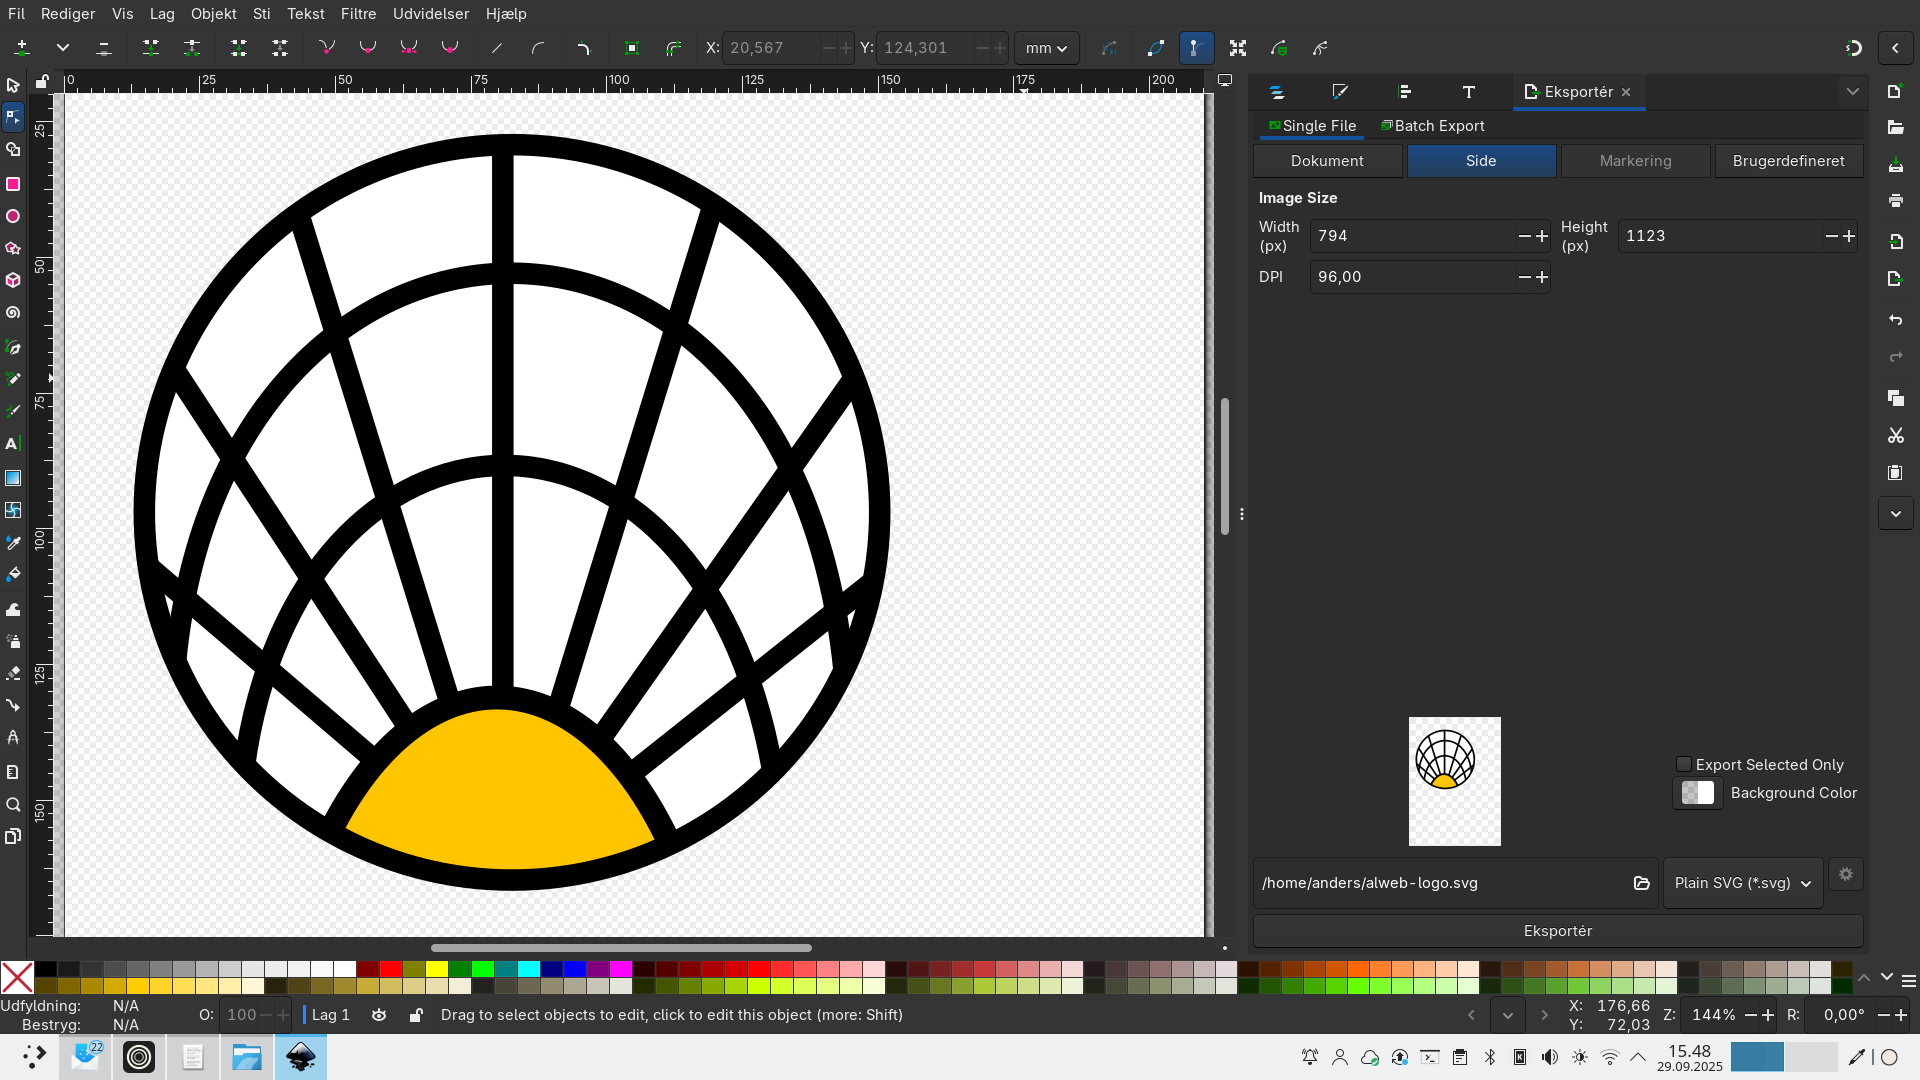
Task: Pick the Background Color swatch
Action: coord(1697,793)
